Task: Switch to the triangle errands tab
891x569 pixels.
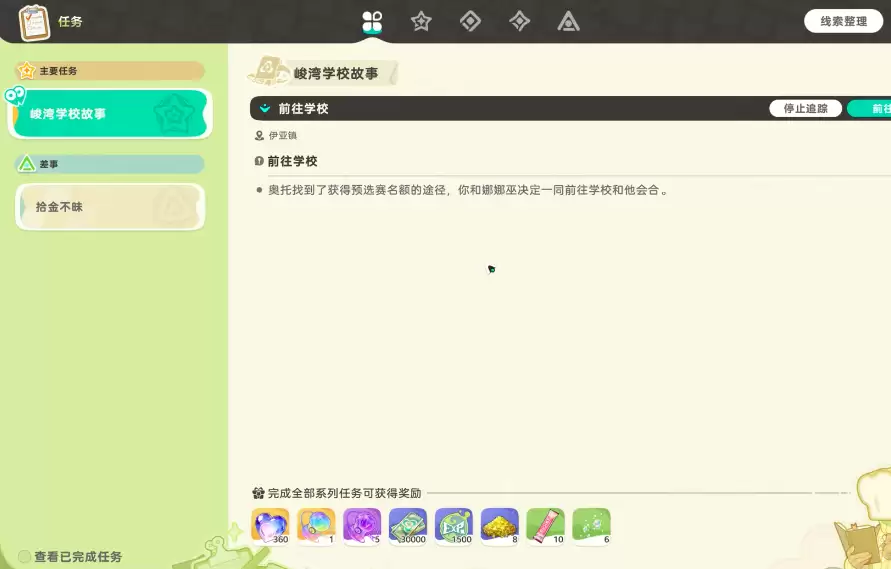Action: tap(568, 22)
